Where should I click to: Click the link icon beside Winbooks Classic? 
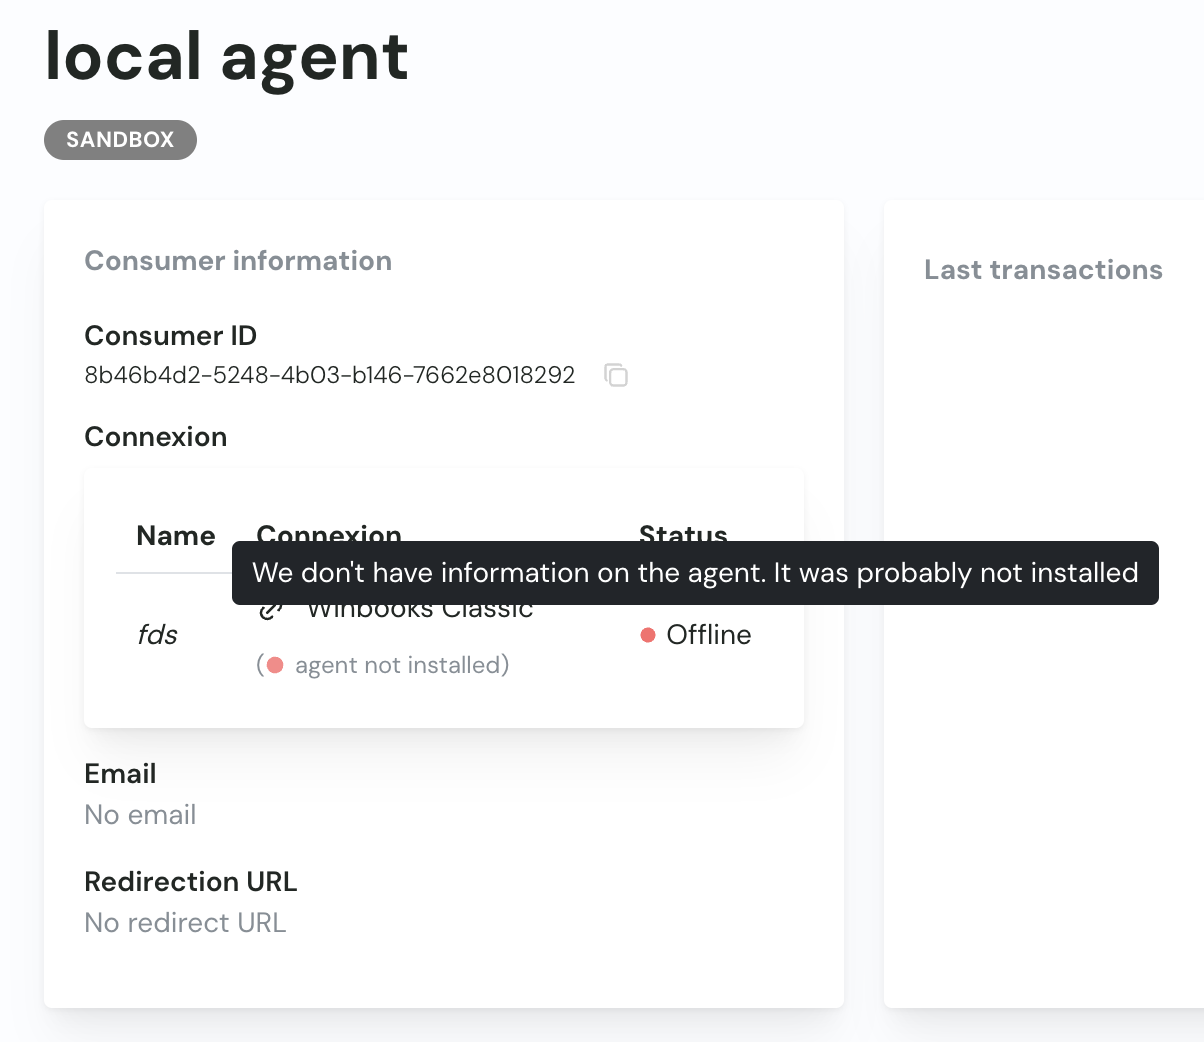click(268, 608)
